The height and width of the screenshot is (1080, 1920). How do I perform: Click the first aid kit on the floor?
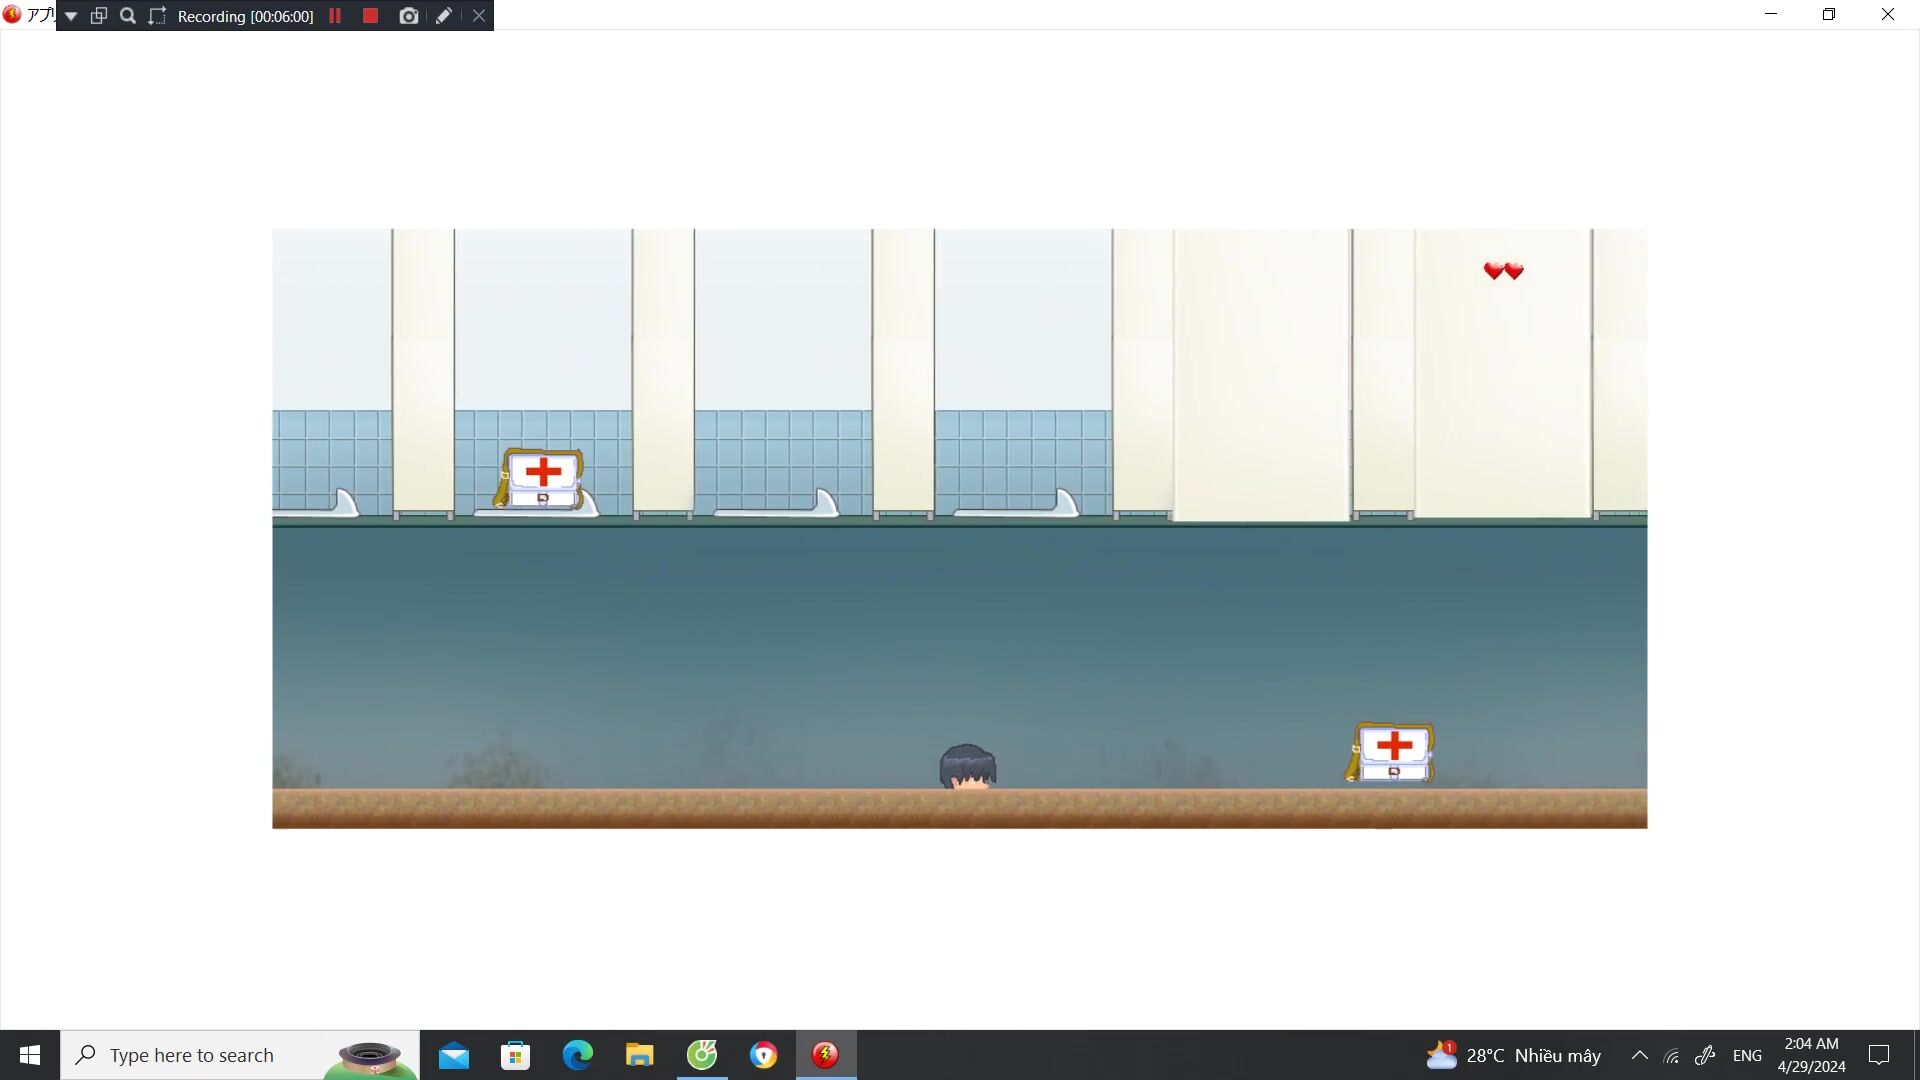(x=1392, y=753)
